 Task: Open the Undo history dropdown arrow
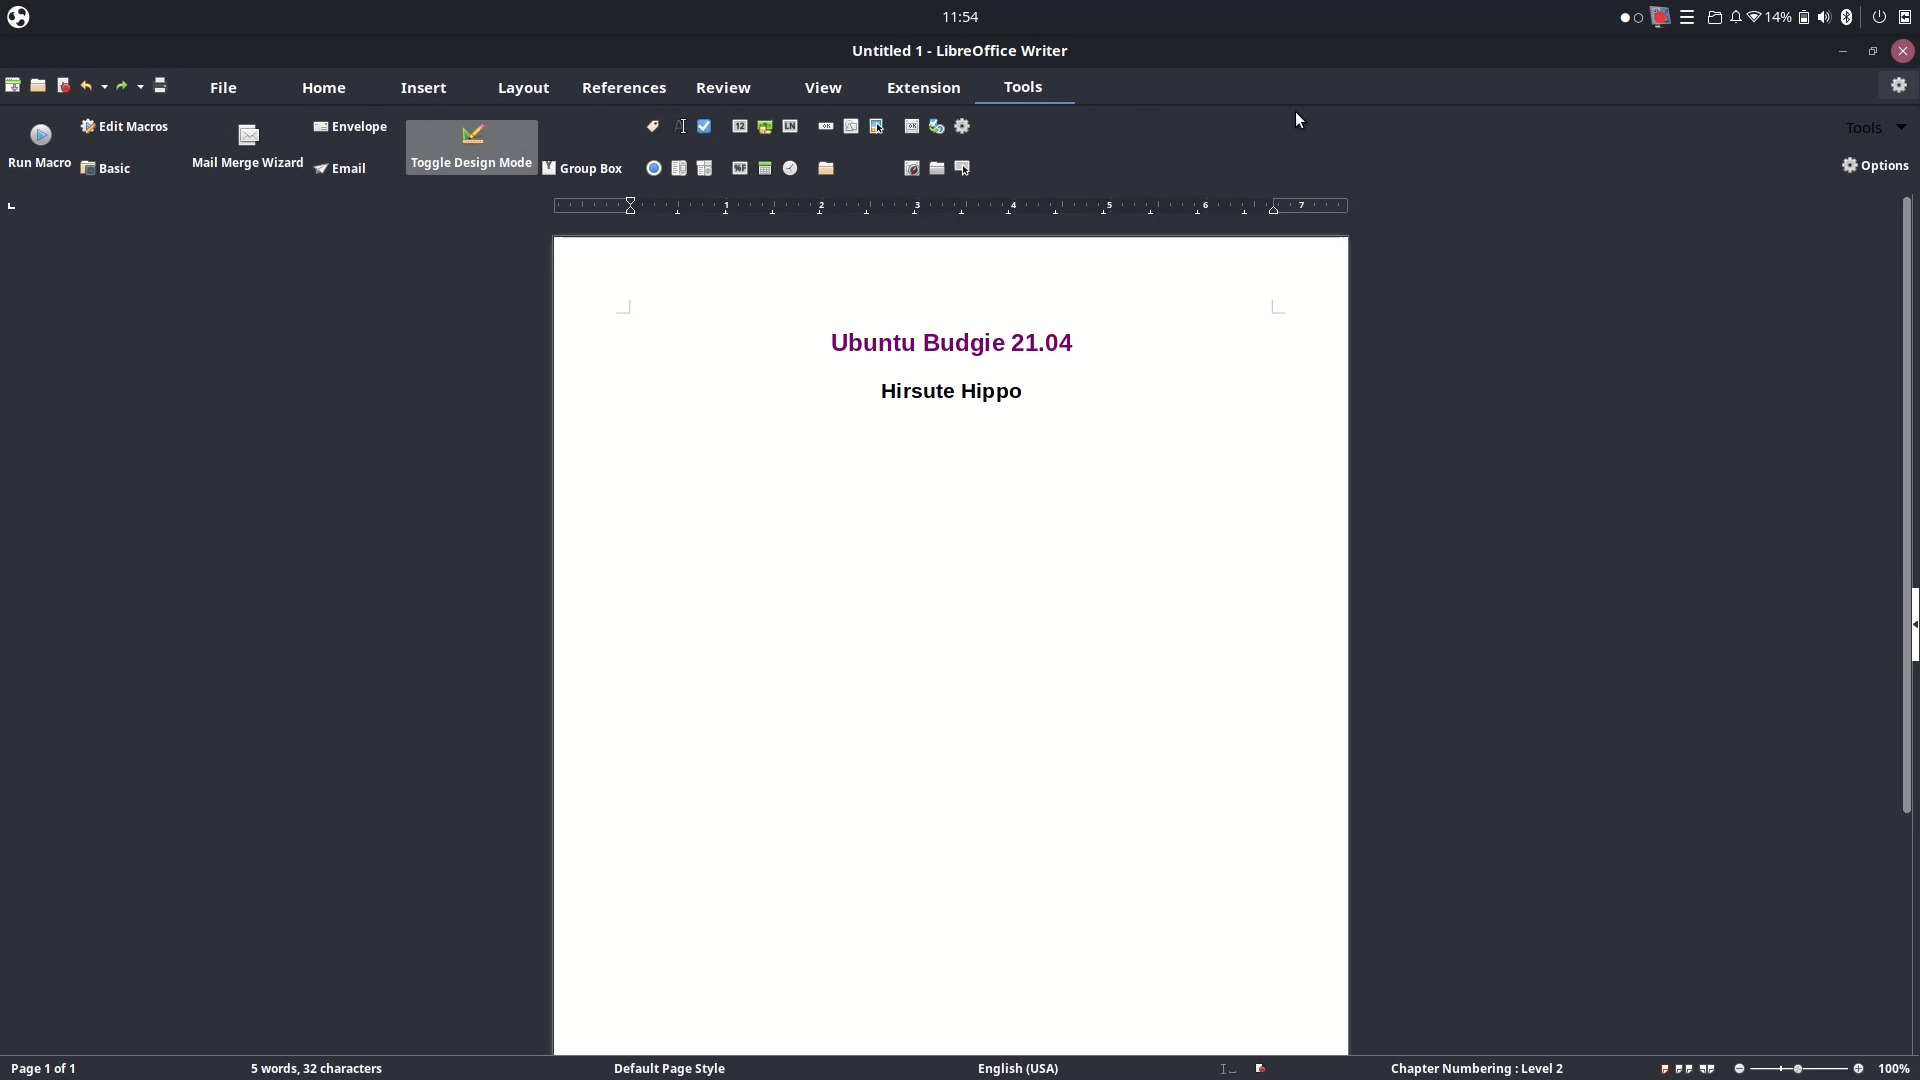pyautogui.click(x=104, y=87)
